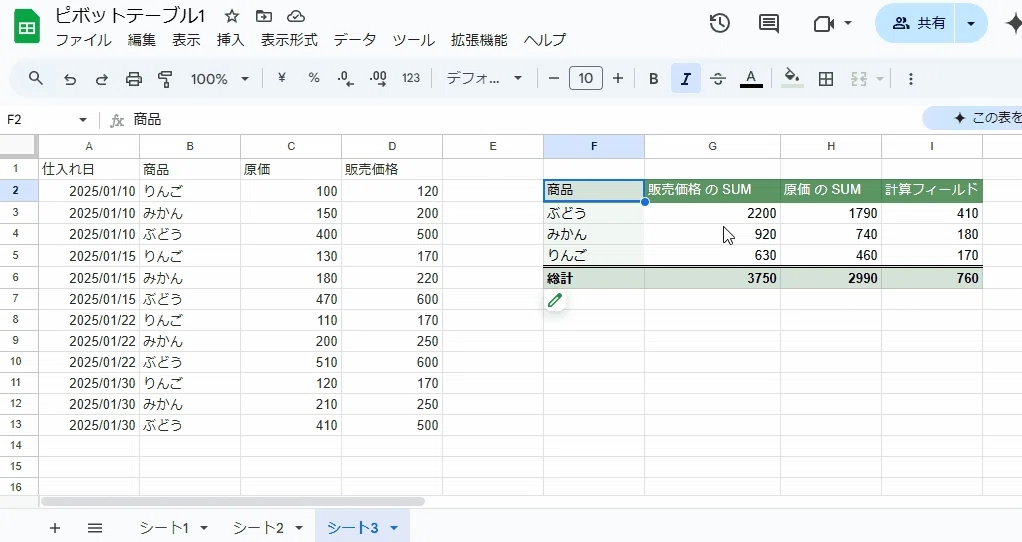This screenshot has height=542, width=1022.
Task: Open the ヘルプ menu
Action: (545, 40)
